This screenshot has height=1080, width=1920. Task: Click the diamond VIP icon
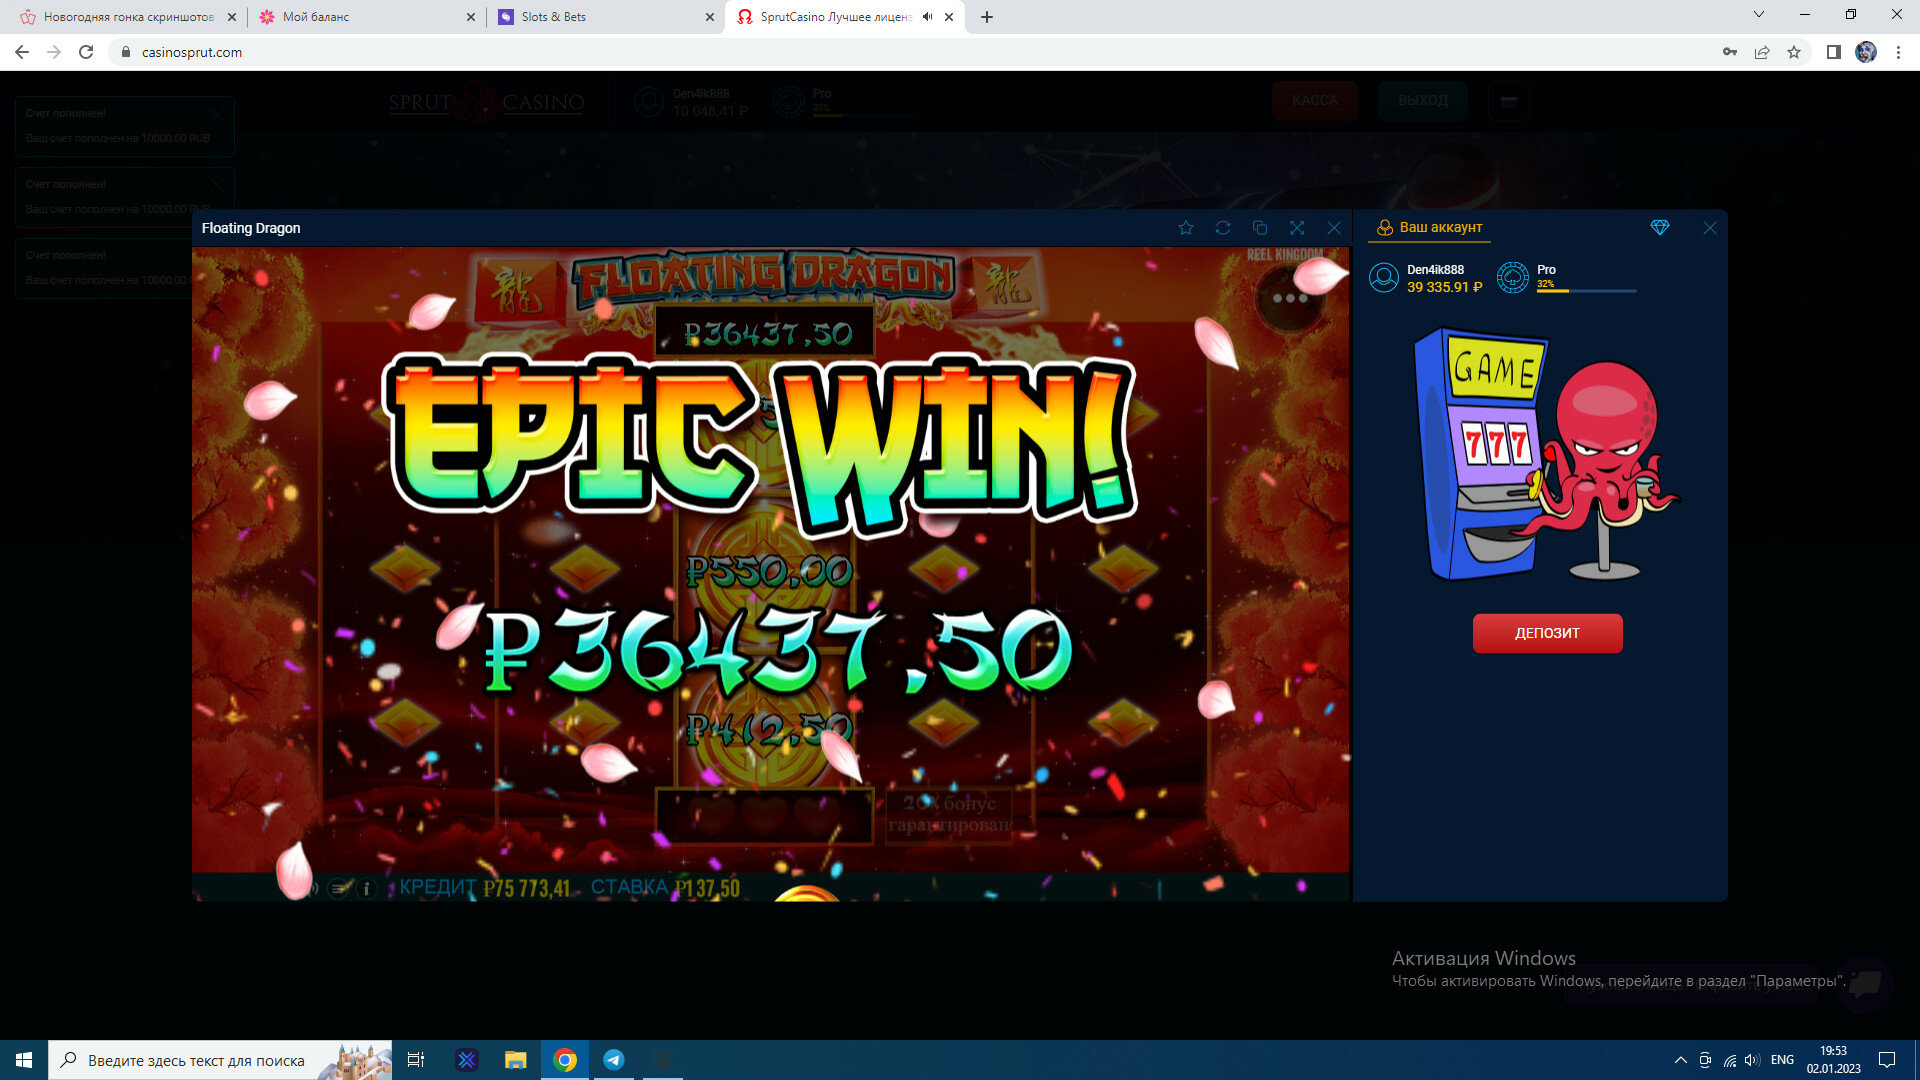1660,228
